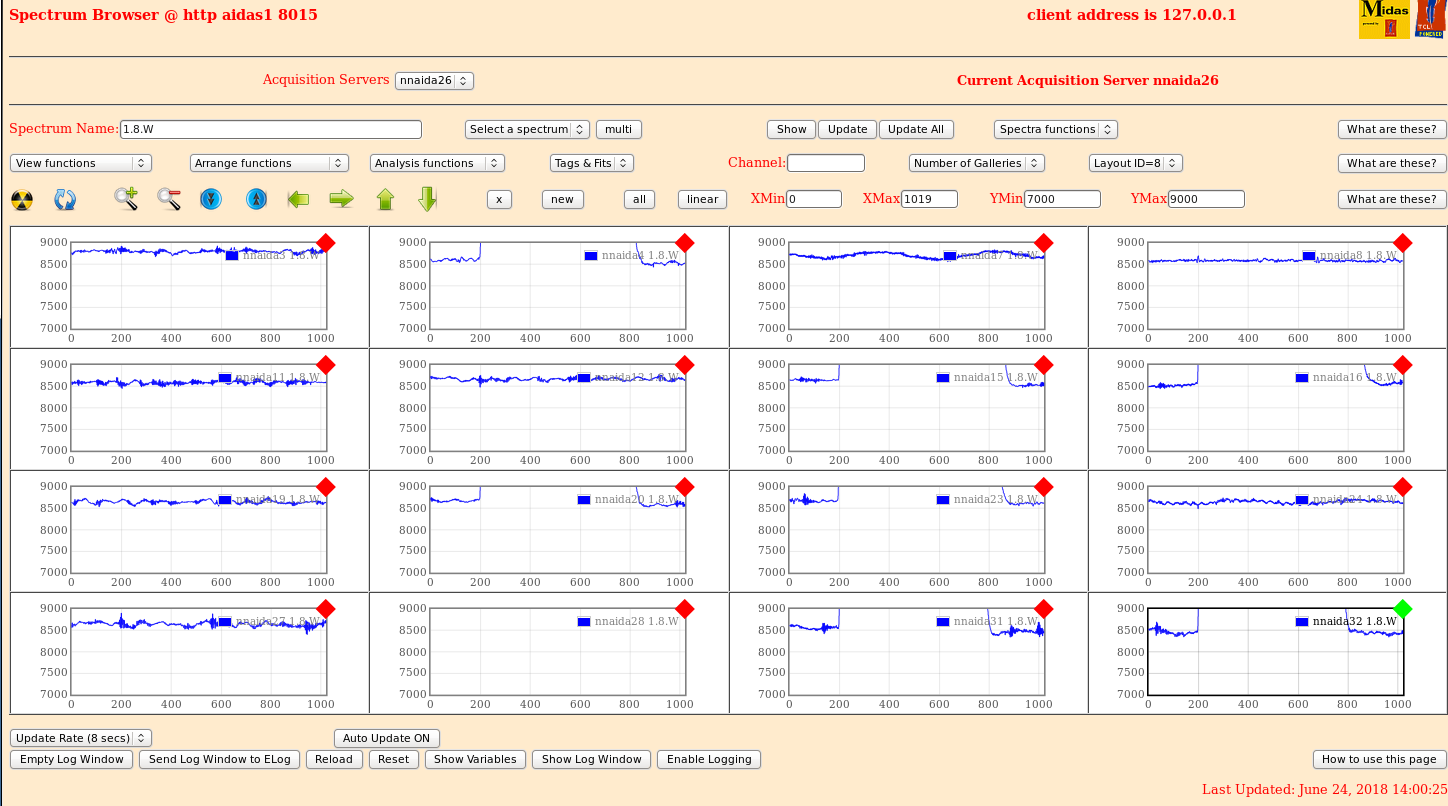Click the red diamond marker on nnaida24 plot
Viewport: 1448px width, 806px height.
pos(1402,487)
